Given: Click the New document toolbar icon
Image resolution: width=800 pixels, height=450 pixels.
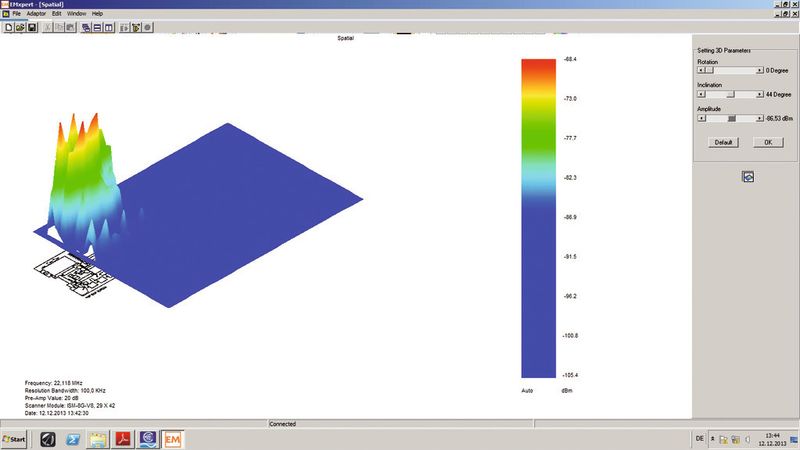Looking at the screenshot, I should coord(9,28).
